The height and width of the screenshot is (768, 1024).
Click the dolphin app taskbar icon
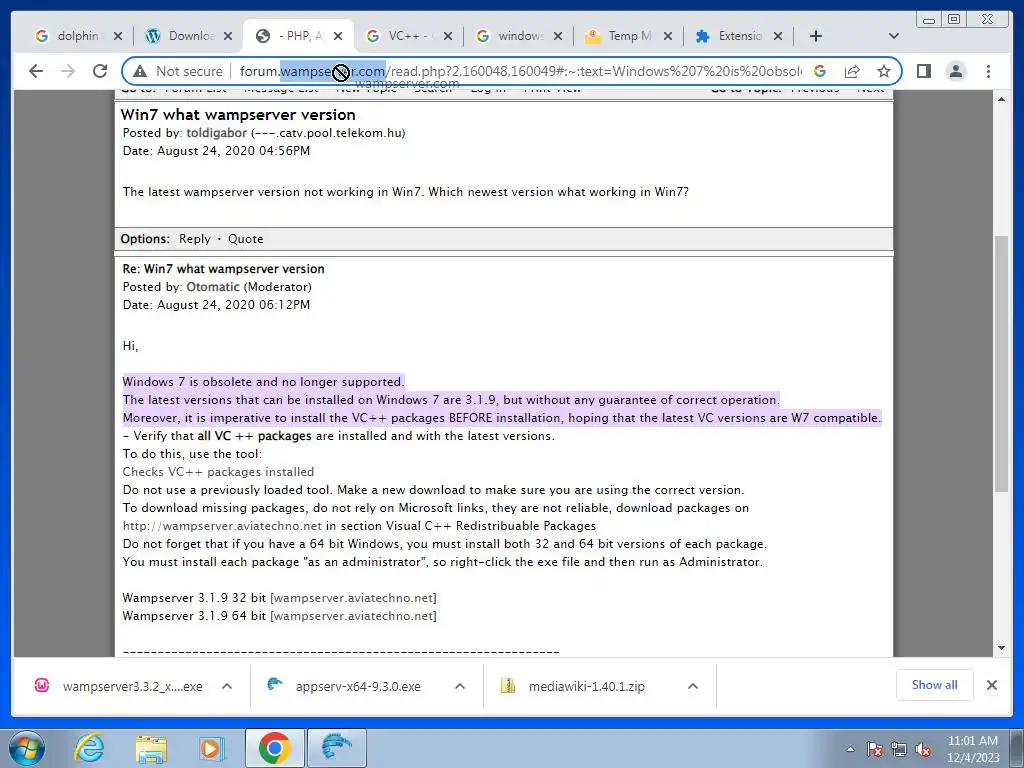click(337, 748)
